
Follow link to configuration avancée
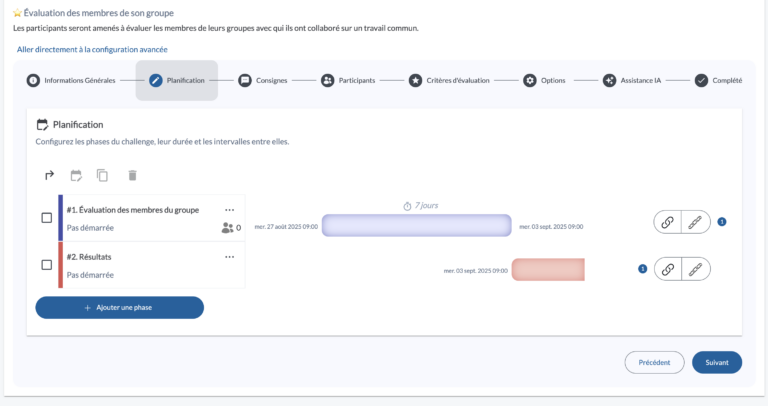pyautogui.click(x=92, y=49)
